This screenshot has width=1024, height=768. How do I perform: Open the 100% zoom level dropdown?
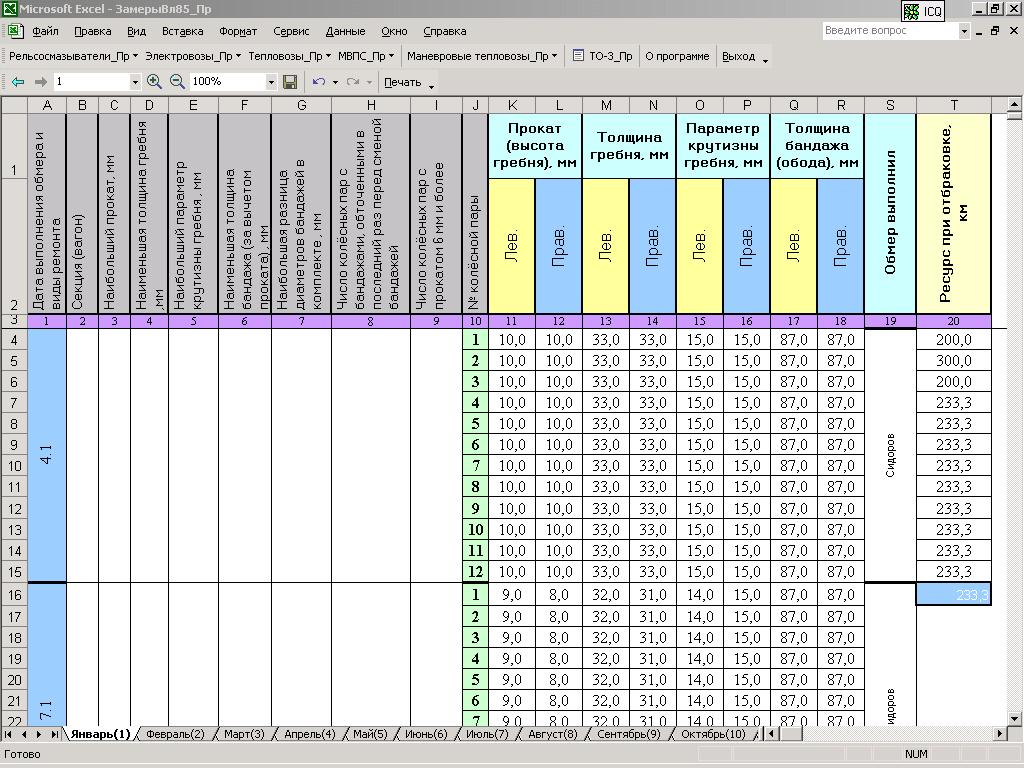click(271, 82)
